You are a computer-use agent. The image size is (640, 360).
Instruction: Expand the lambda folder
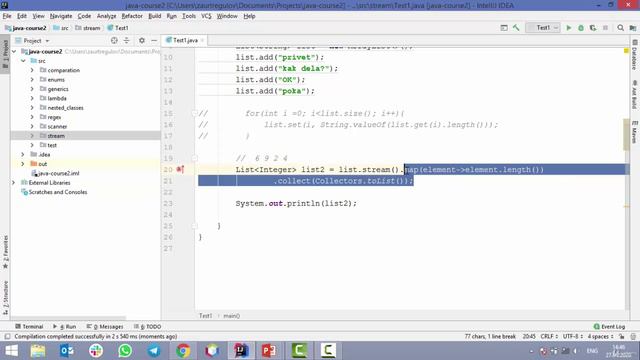coord(32,98)
